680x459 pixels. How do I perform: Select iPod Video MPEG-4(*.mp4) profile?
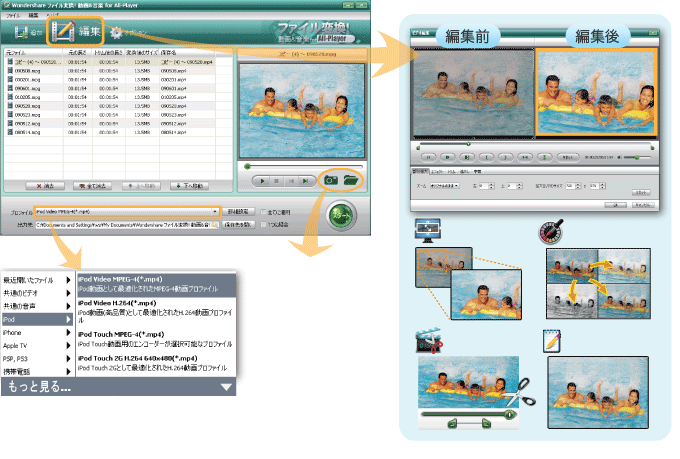(x=156, y=284)
